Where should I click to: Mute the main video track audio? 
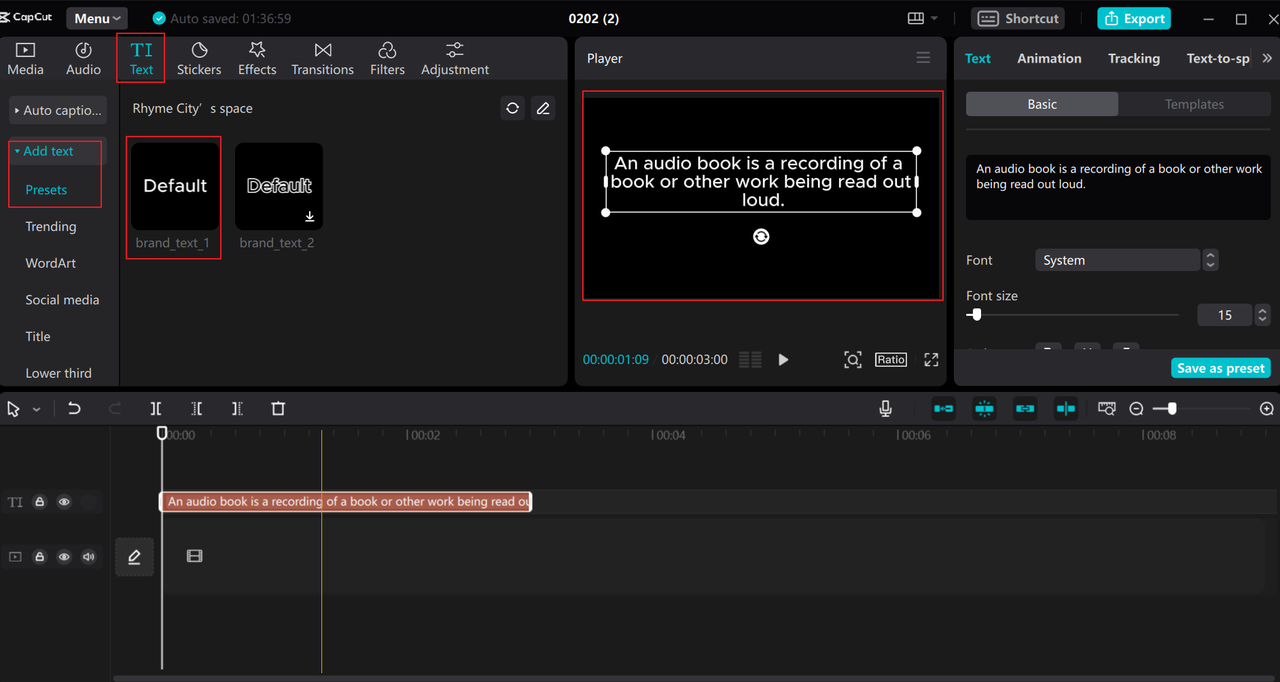pyautogui.click(x=88, y=557)
